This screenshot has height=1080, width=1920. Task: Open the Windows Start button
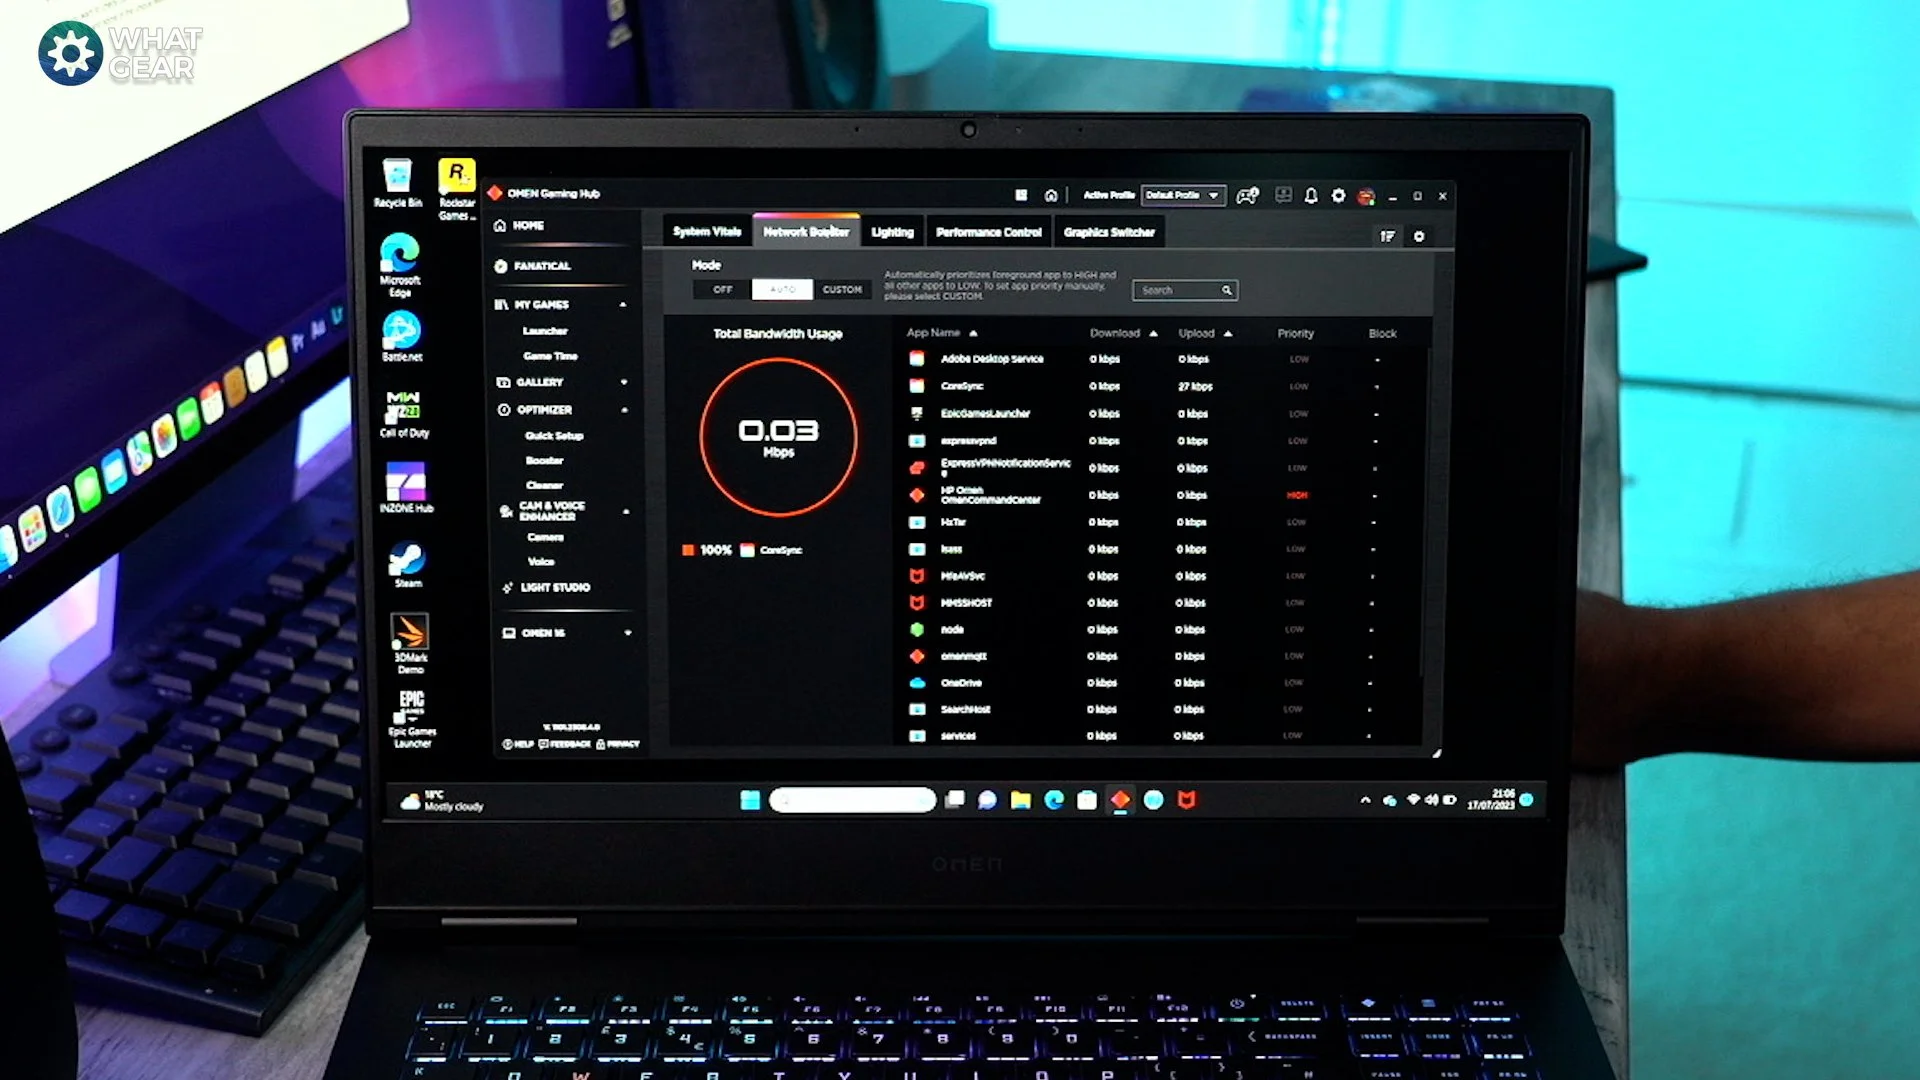[x=750, y=799]
